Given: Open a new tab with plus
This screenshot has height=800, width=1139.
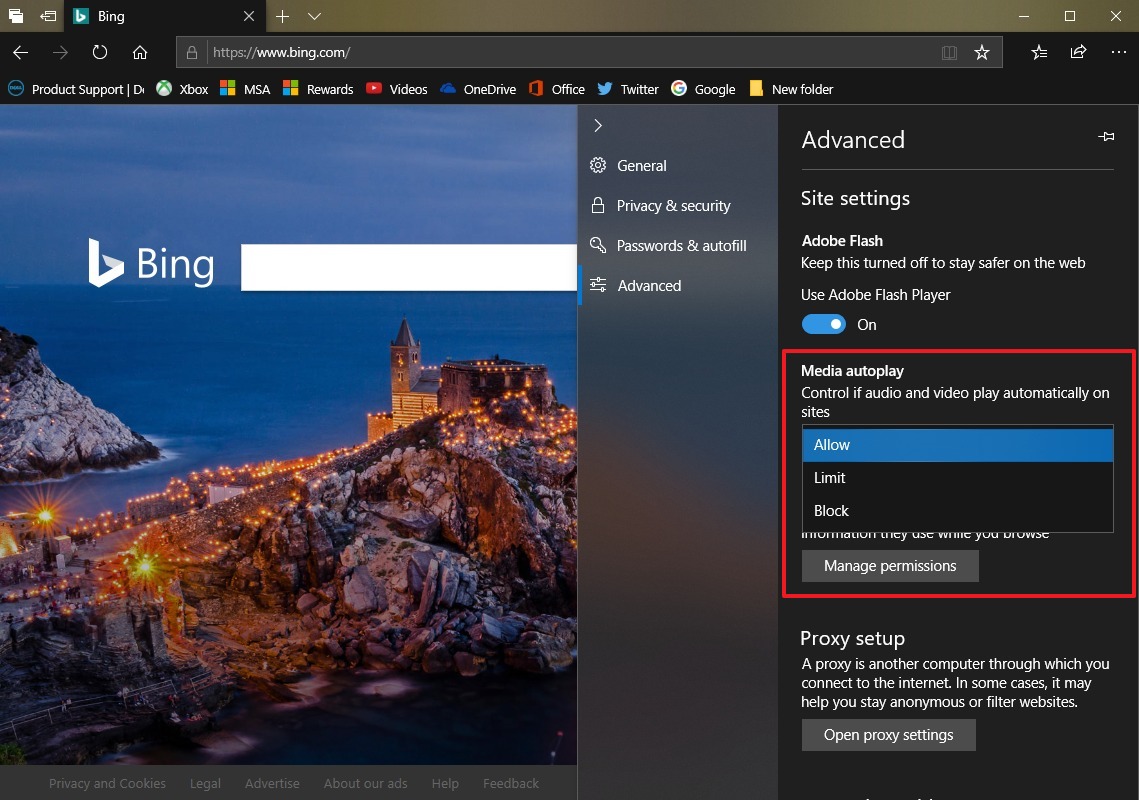Looking at the screenshot, I should click(283, 16).
